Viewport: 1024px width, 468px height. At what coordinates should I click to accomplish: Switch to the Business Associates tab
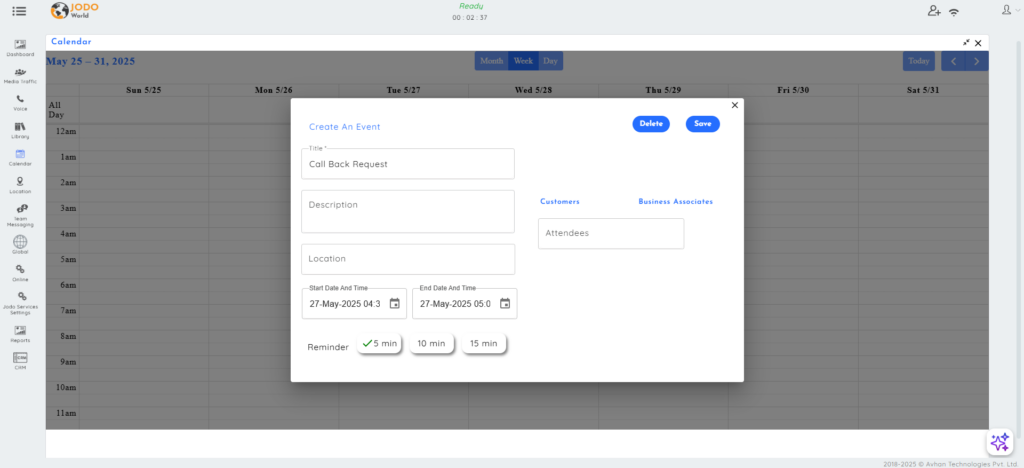pyautogui.click(x=675, y=202)
